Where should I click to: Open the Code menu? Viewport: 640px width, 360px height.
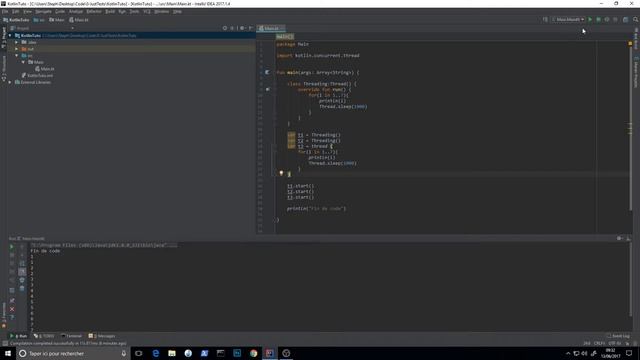pyautogui.click(x=60, y=11)
